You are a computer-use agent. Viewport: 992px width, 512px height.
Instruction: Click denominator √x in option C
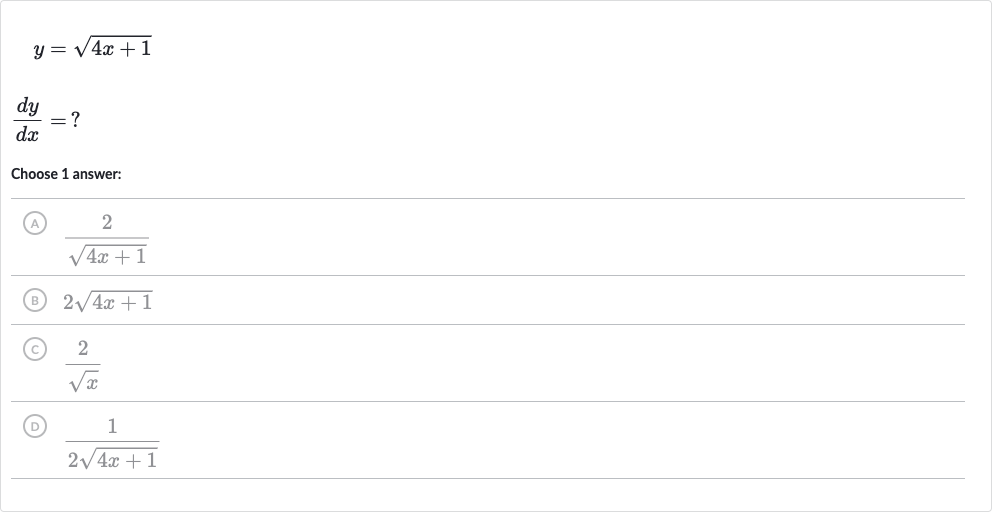click(x=84, y=382)
